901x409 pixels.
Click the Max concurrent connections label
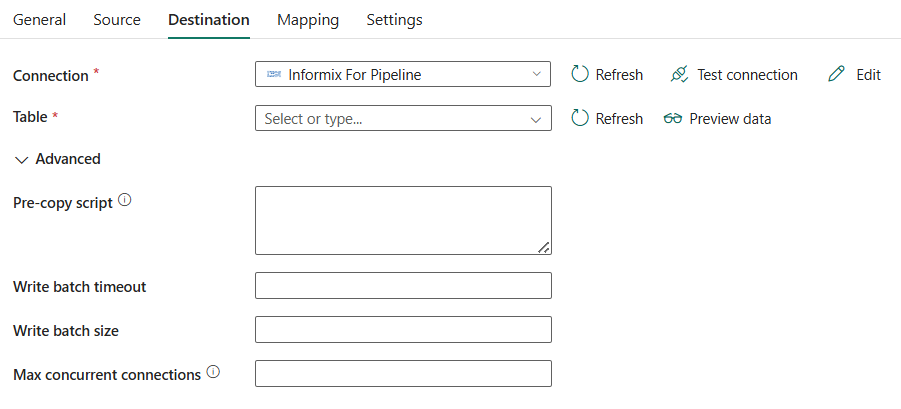point(107,375)
